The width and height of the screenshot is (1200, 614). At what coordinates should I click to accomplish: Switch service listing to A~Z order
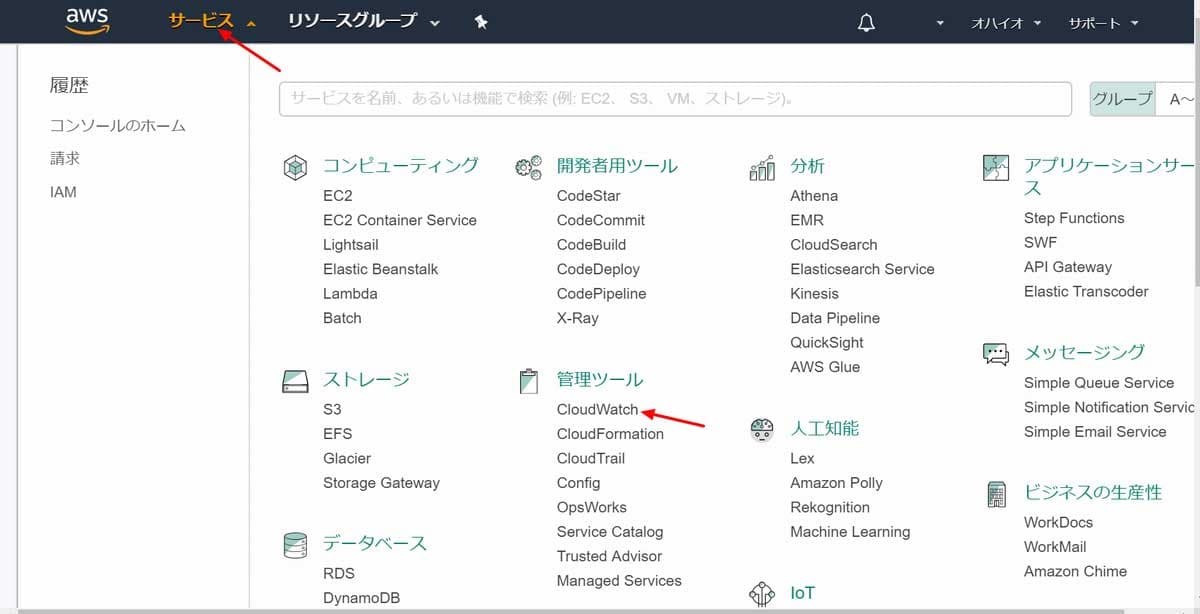pos(1180,99)
